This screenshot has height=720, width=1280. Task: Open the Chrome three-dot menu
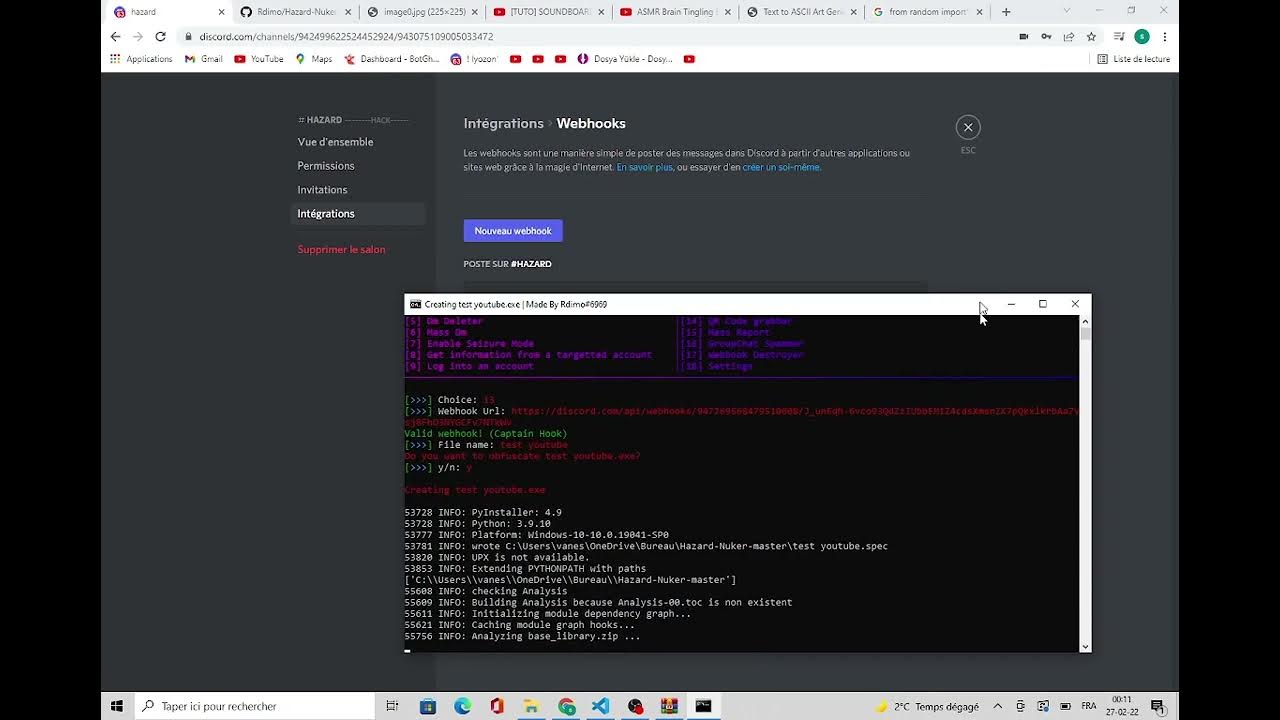[1165, 36]
